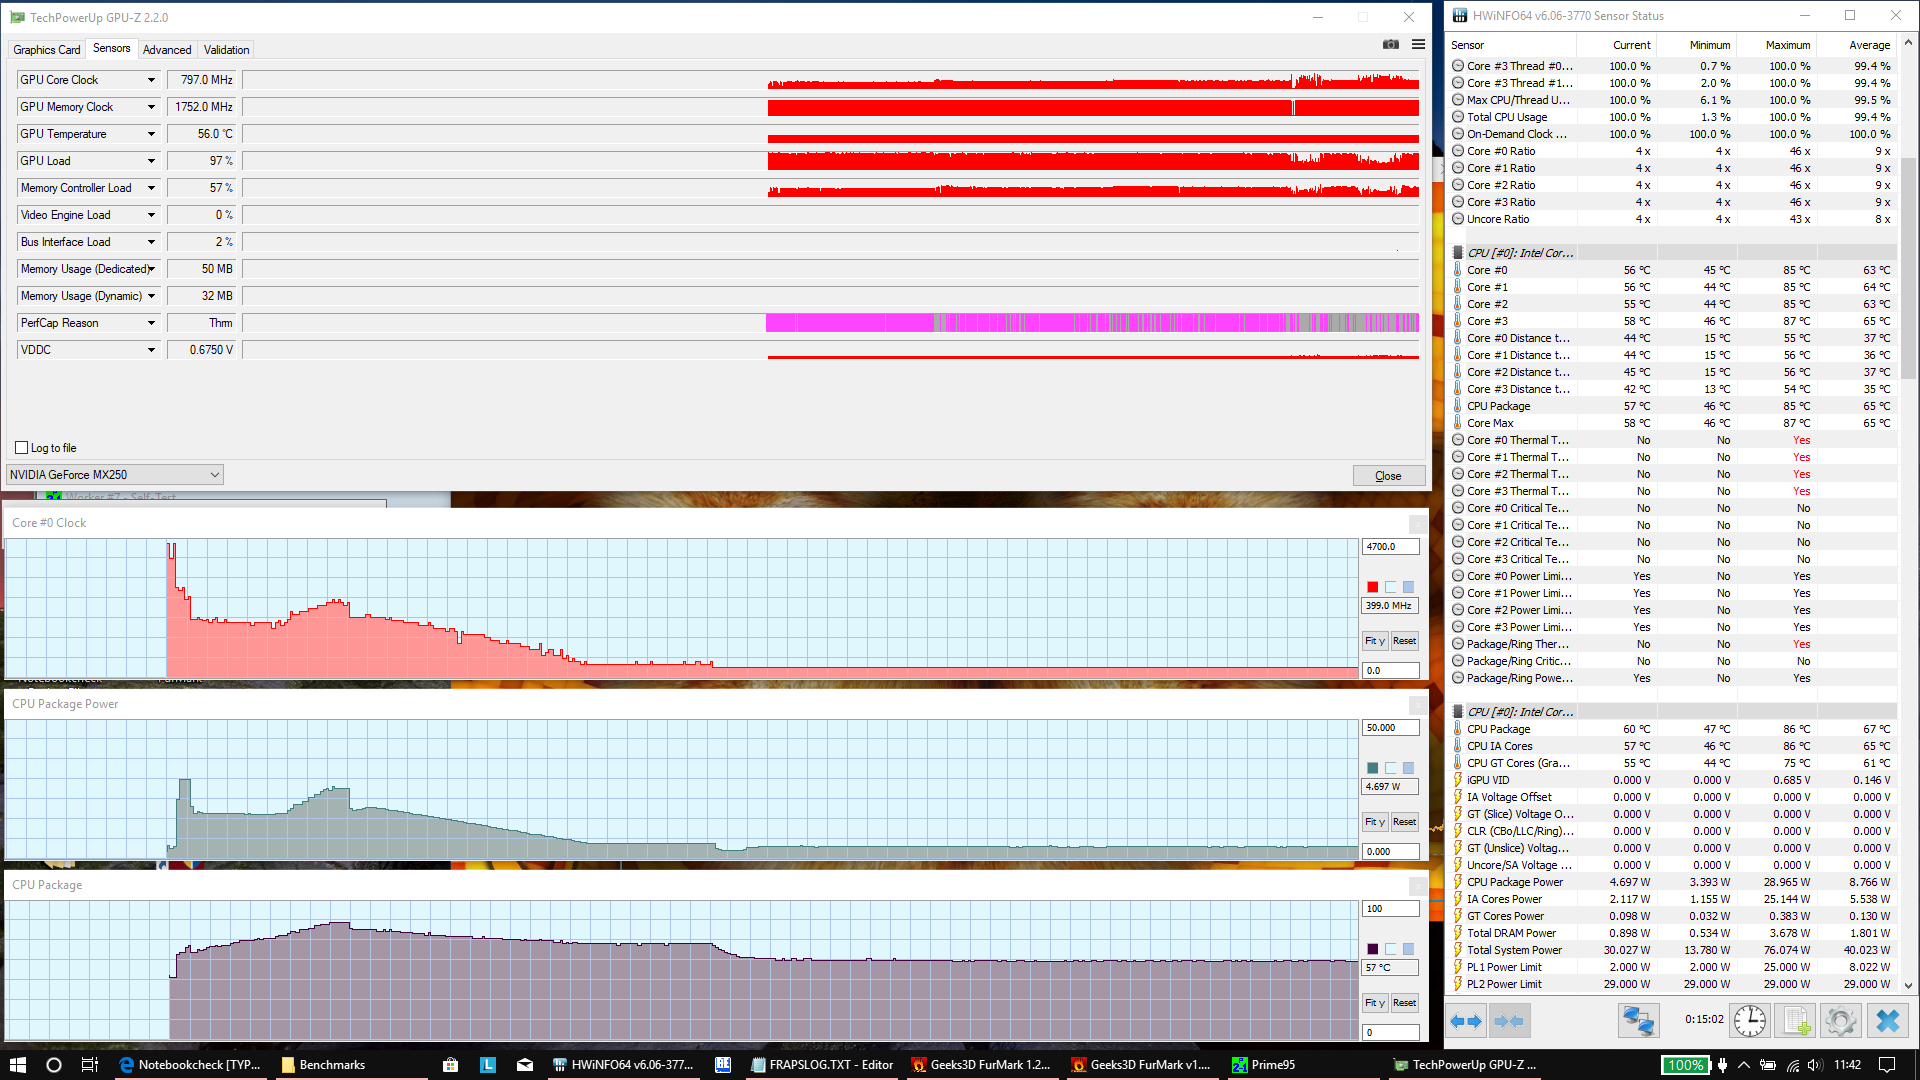This screenshot has width=1920, height=1080.
Task: Enable the Log to file checkbox
Action: [x=22, y=448]
